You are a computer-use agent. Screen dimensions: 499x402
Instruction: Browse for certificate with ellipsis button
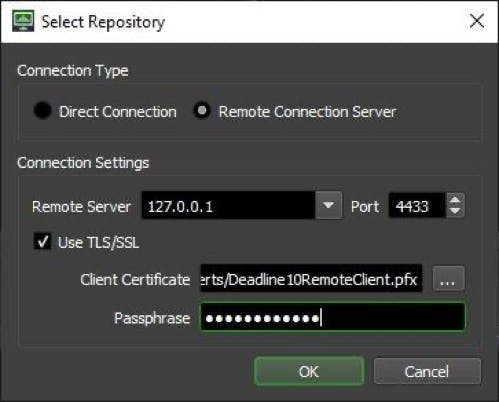click(448, 278)
